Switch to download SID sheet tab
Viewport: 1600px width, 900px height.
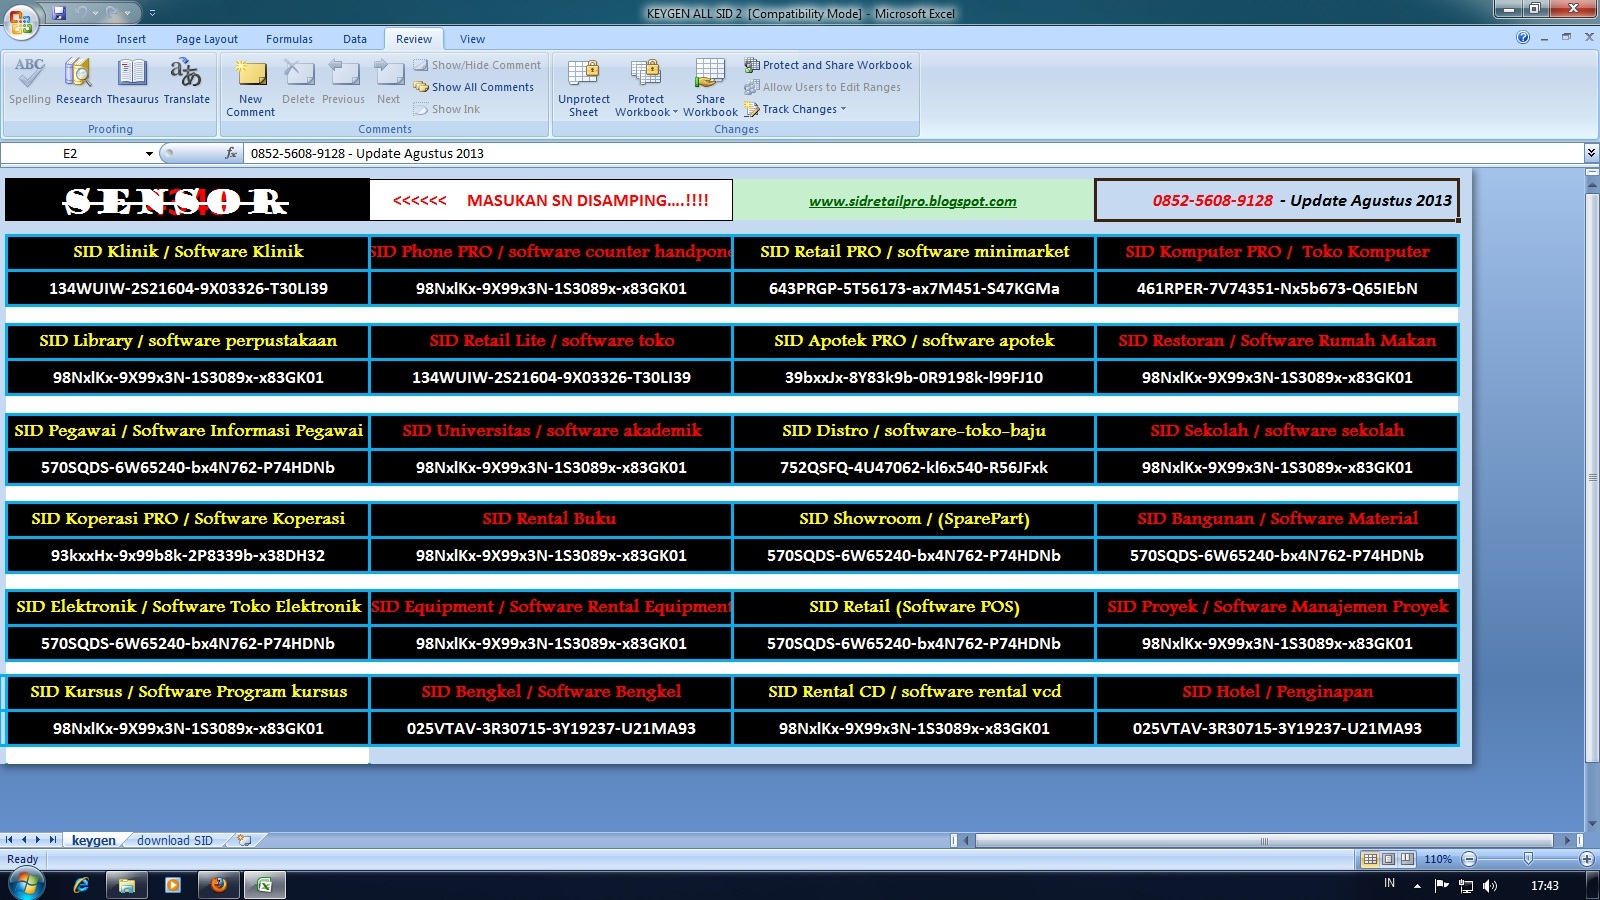coord(175,840)
